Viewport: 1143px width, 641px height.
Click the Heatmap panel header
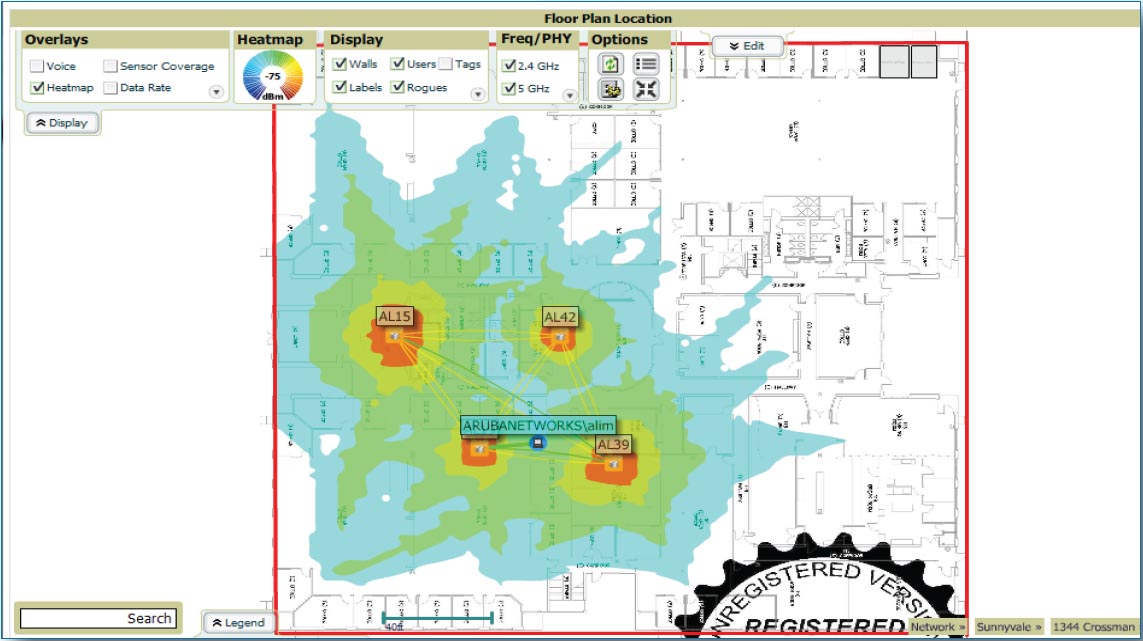pos(274,39)
